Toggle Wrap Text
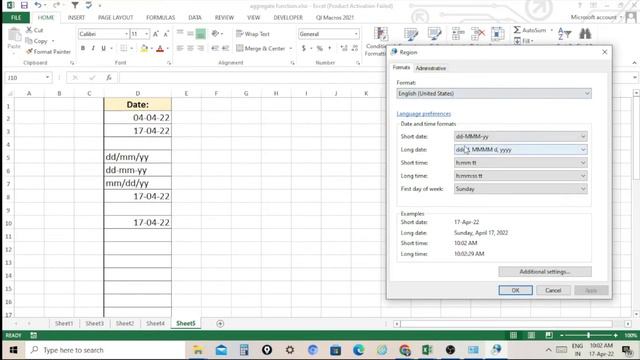This screenshot has width=640, height=360. pos(253,34)
